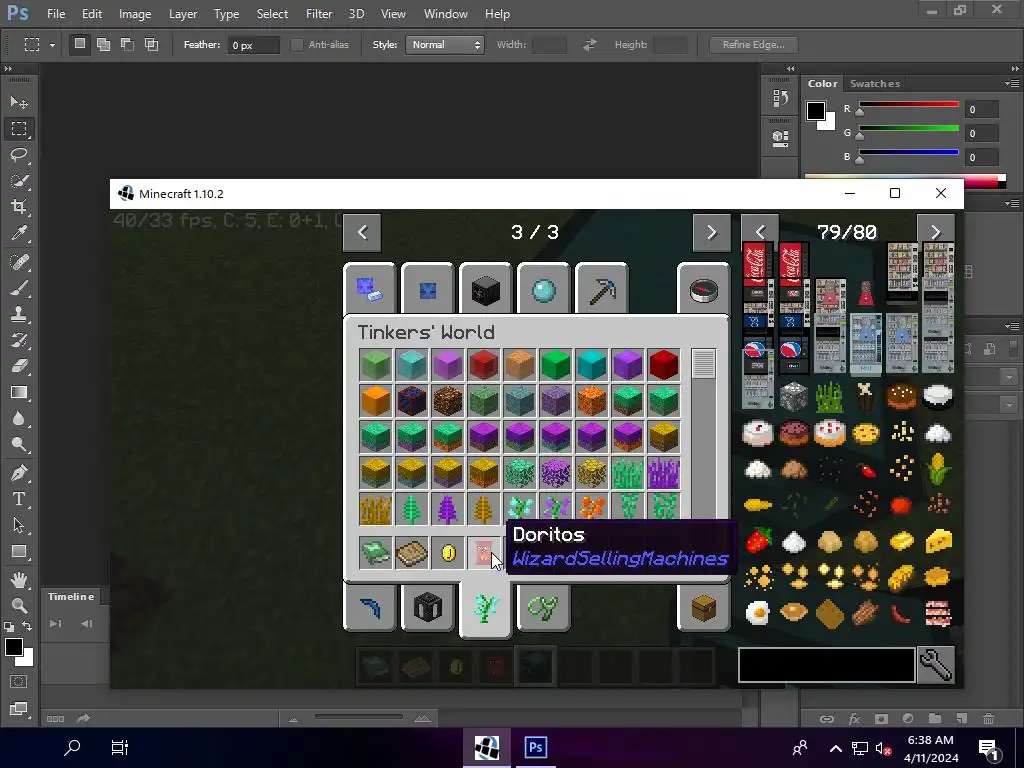Toggle Quick Mask mode
Screen dimensions: 1024x768
click(19, 682)
